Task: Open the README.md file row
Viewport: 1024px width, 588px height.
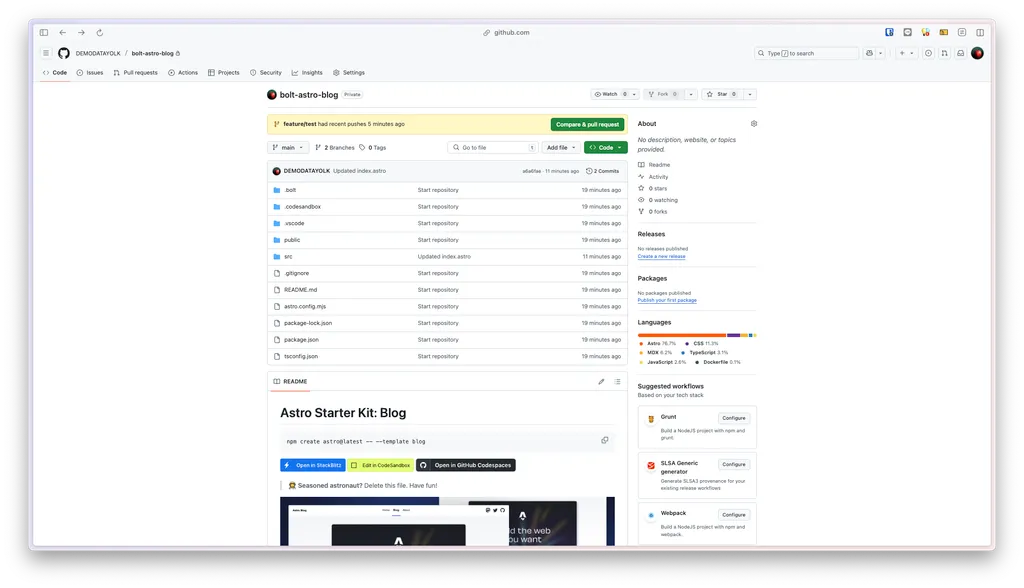Action: click(x=447, y=290)
